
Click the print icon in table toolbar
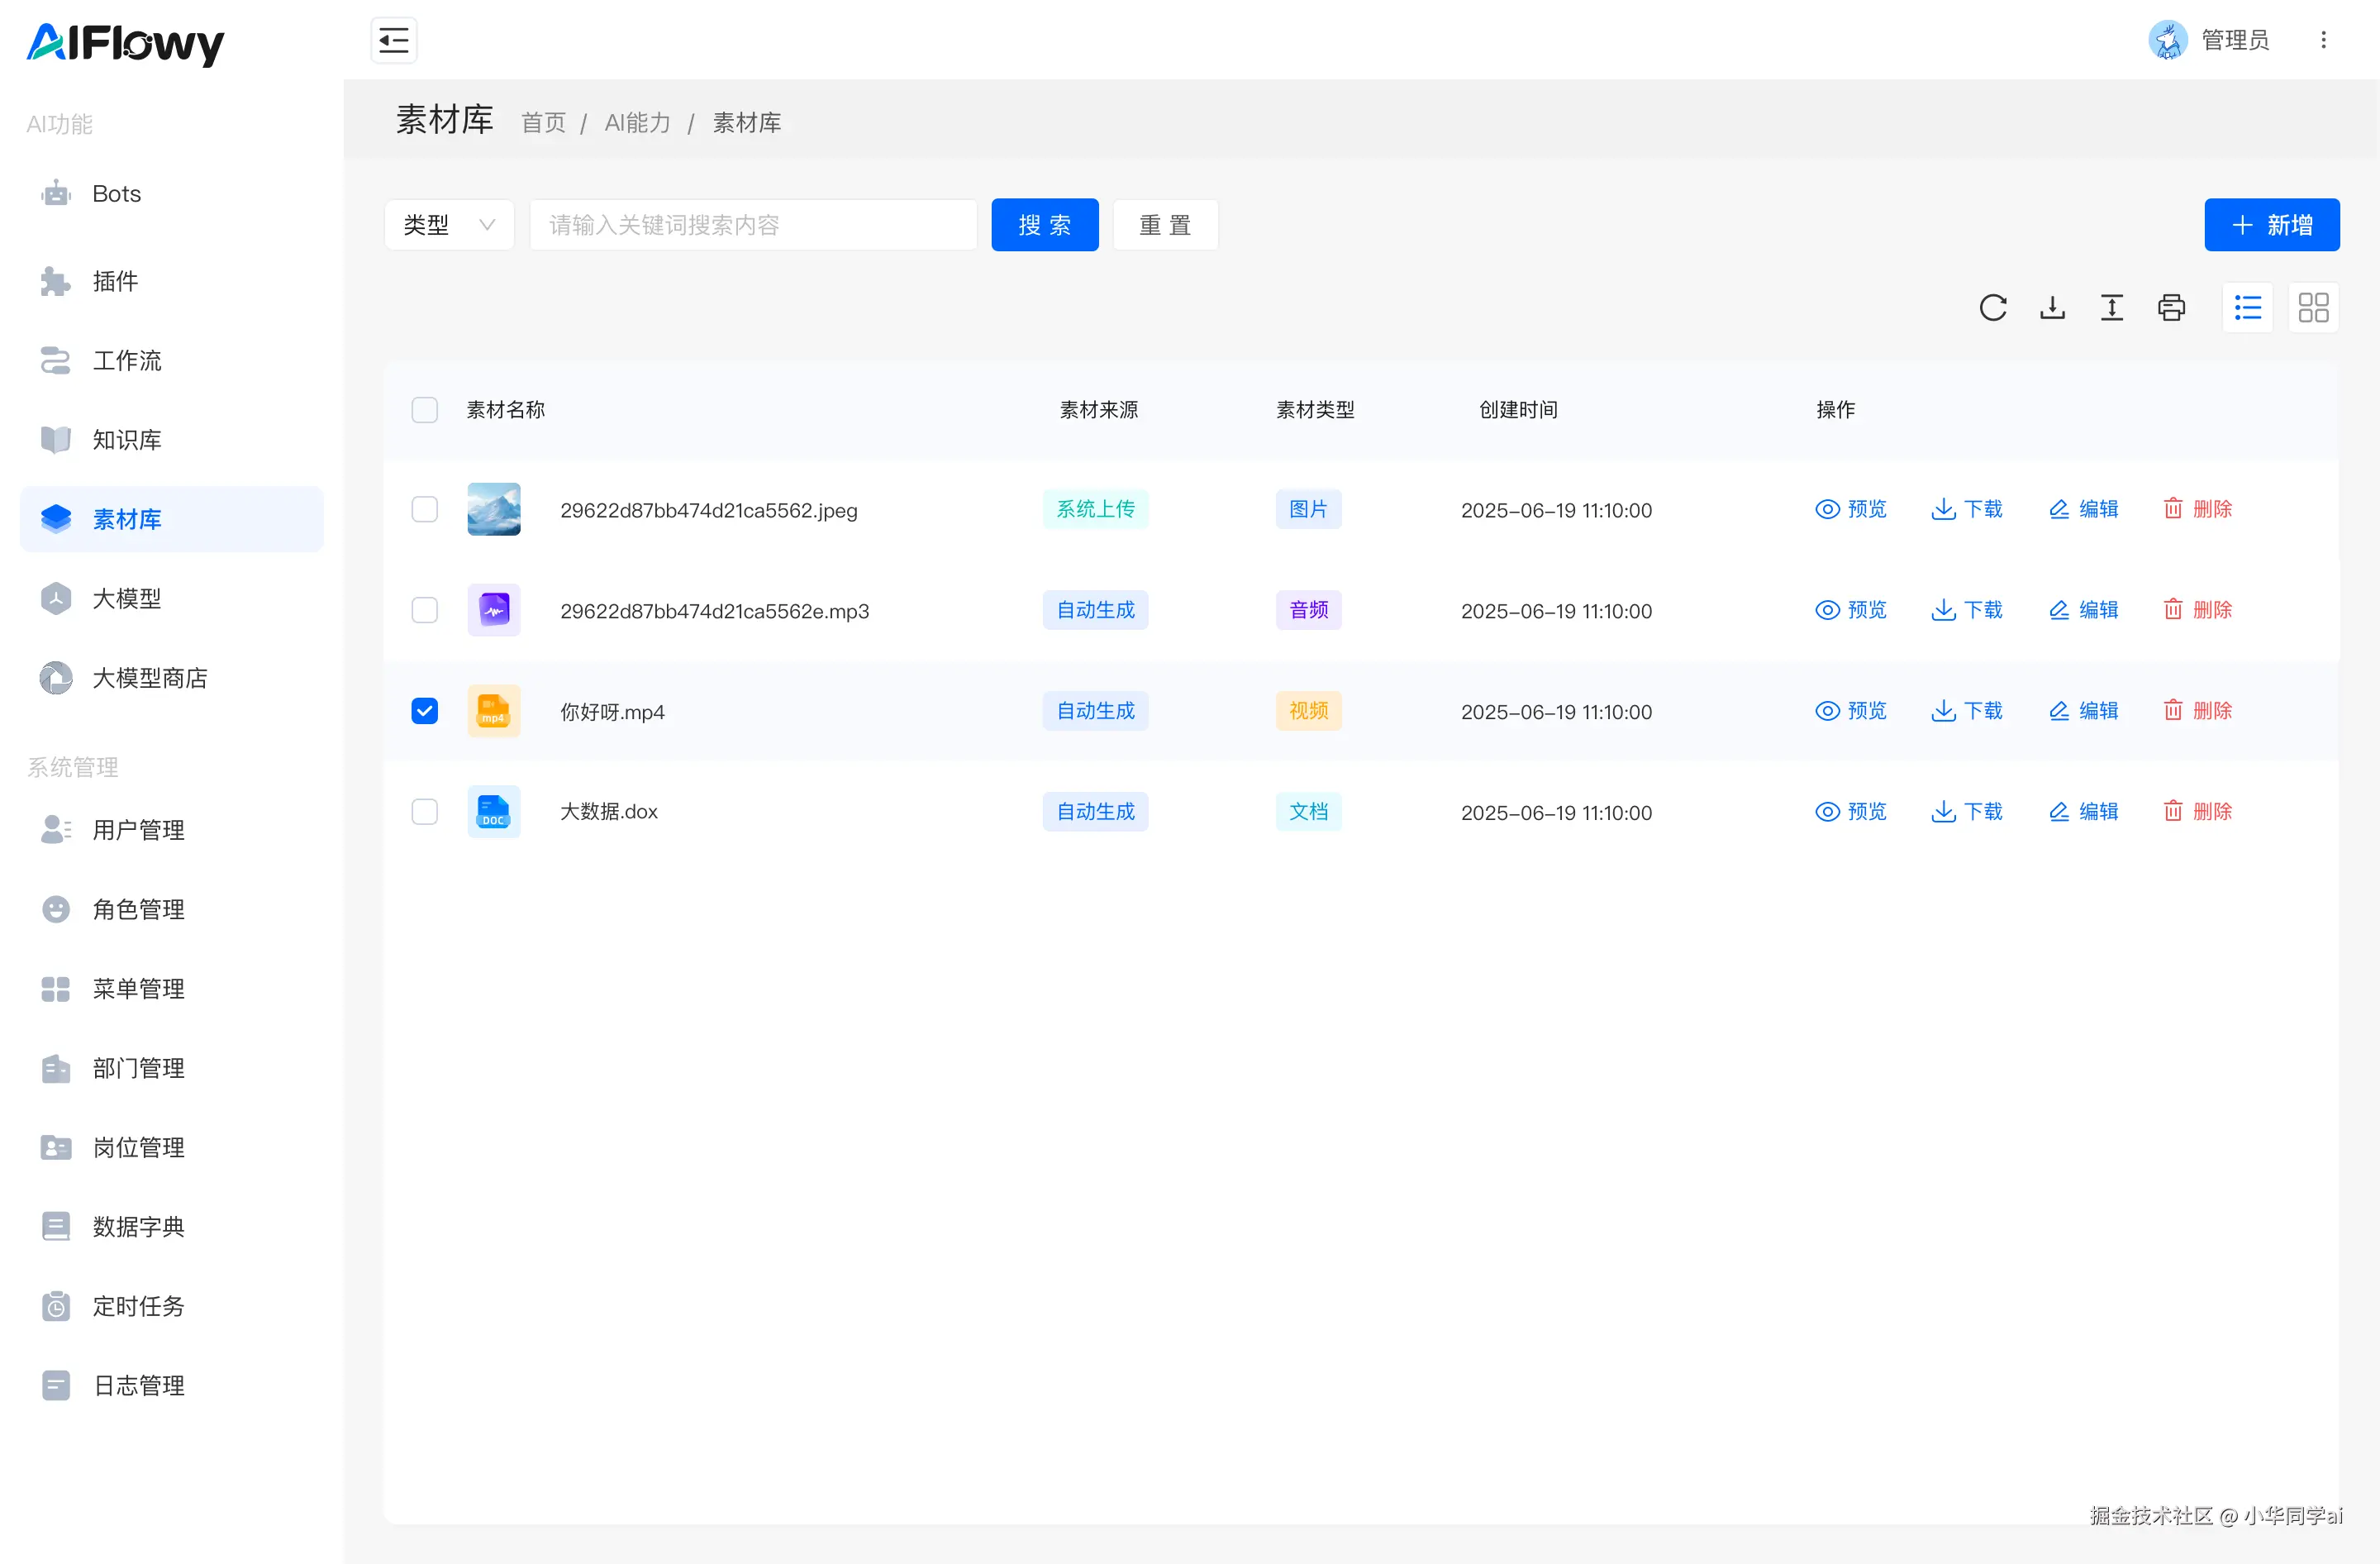click(x=2171, y=308)
